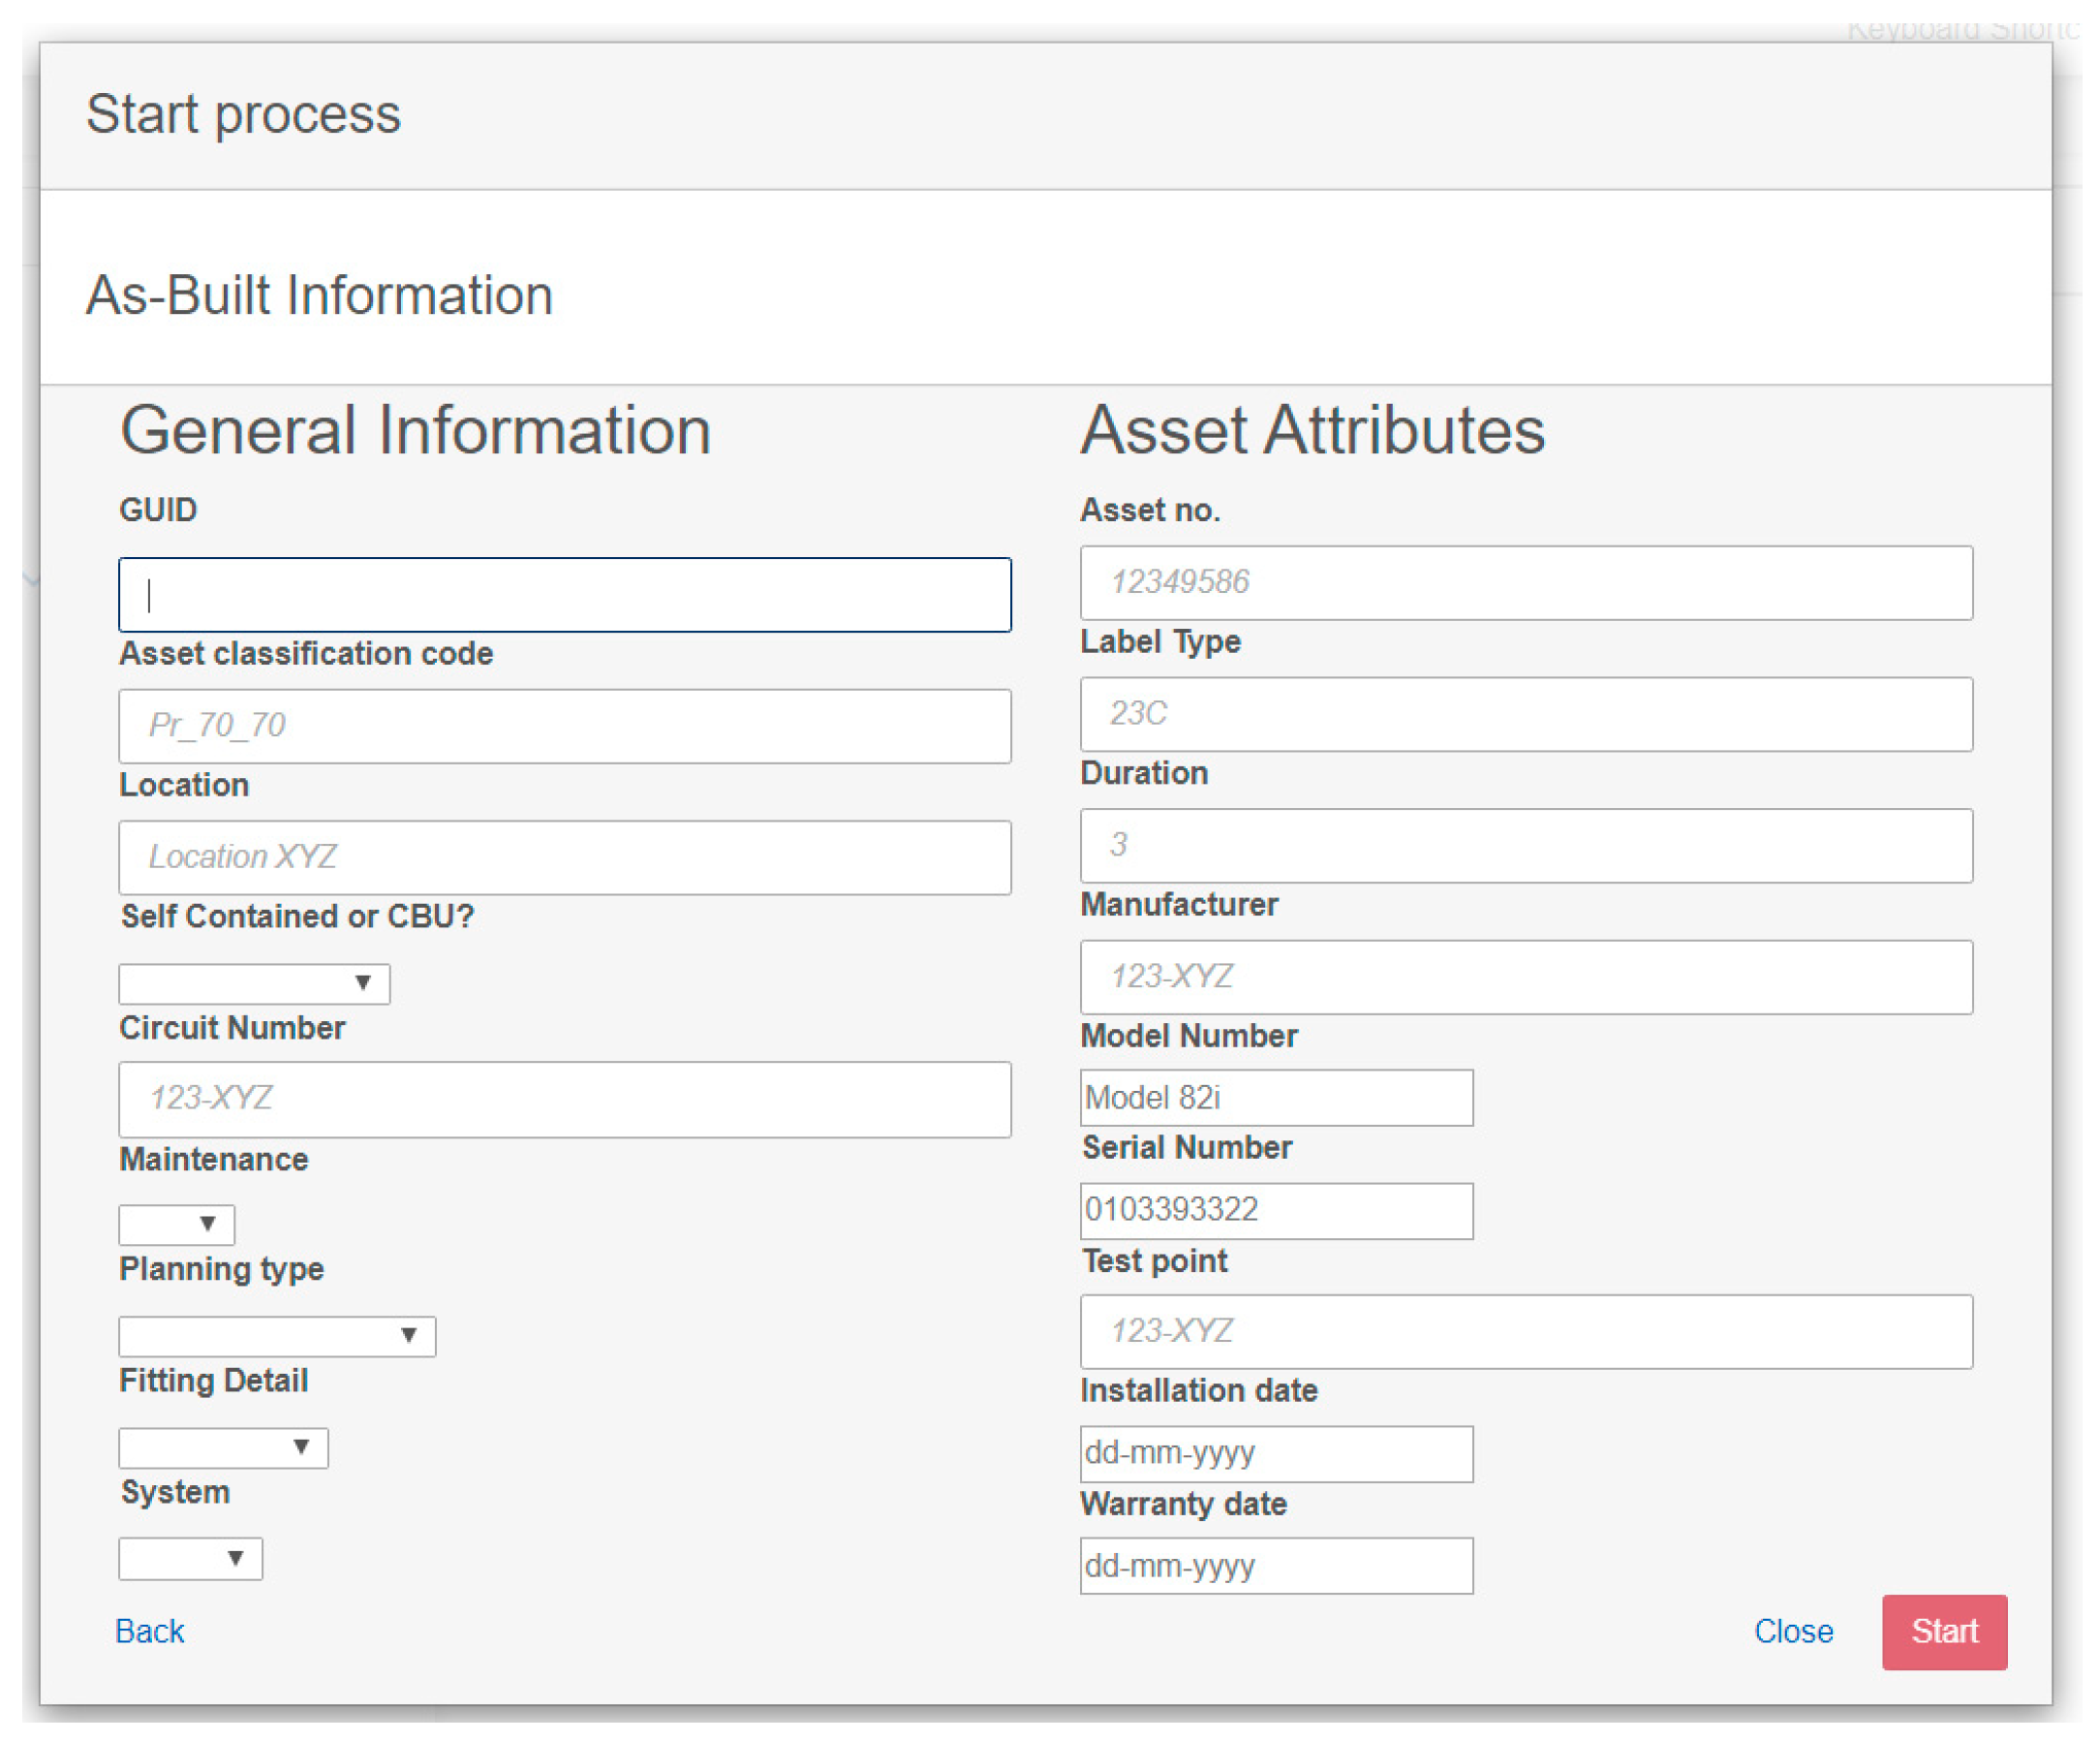Focus the Test point field
Screen dimensions: 2100x1741
pyautogui.click(x=1526, y=1331)
